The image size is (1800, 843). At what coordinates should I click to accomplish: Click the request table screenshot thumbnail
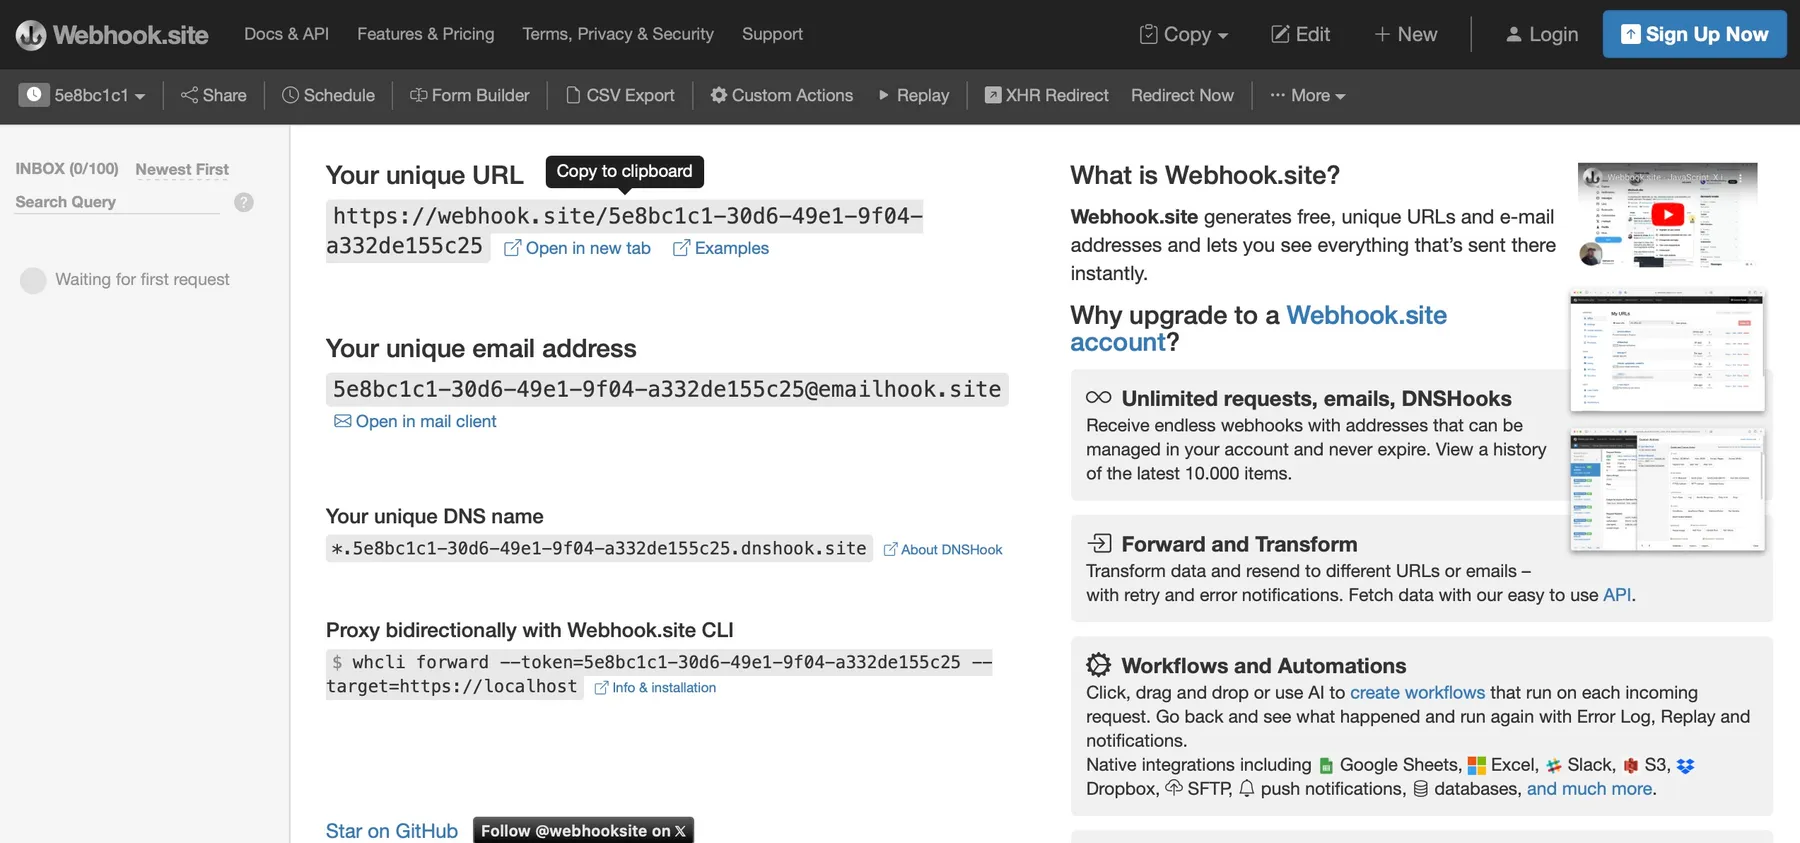[x=1667, y=490]
